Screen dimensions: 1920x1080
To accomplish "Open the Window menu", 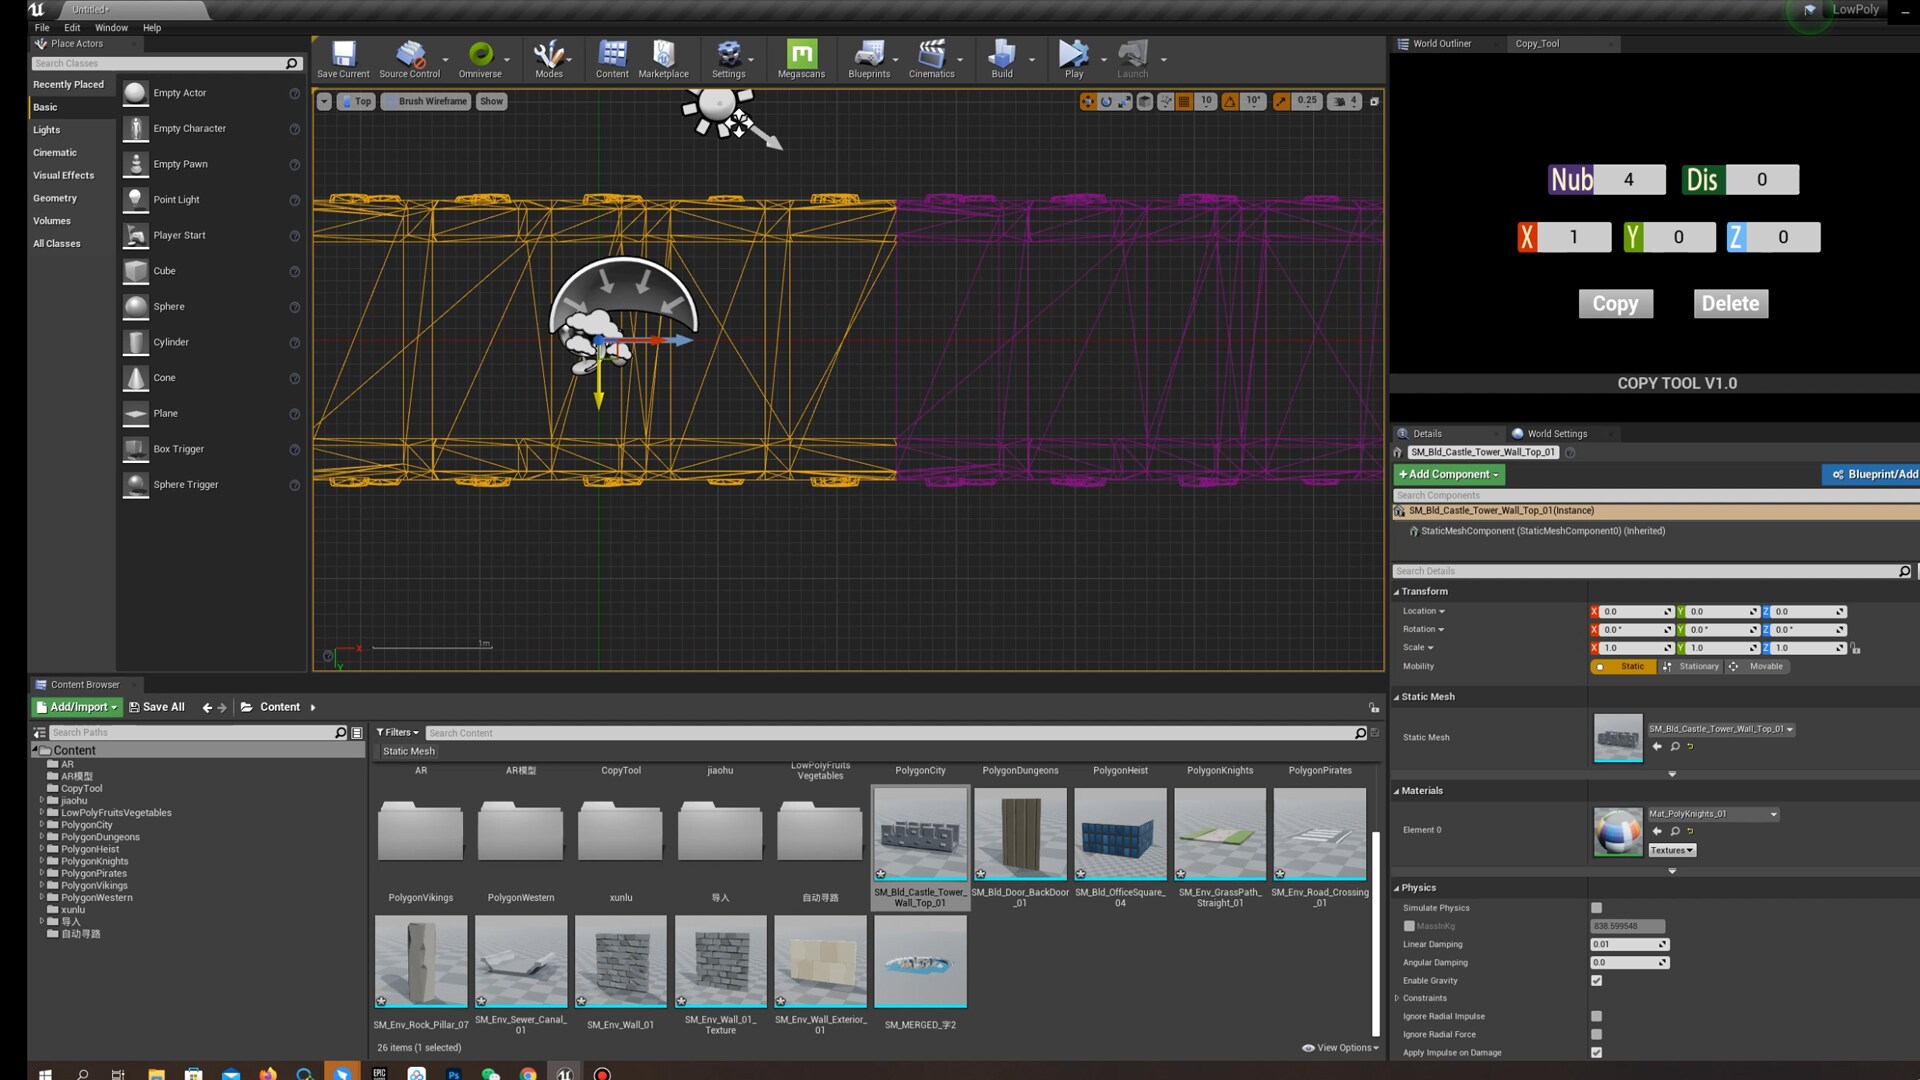I will (111, 27).
